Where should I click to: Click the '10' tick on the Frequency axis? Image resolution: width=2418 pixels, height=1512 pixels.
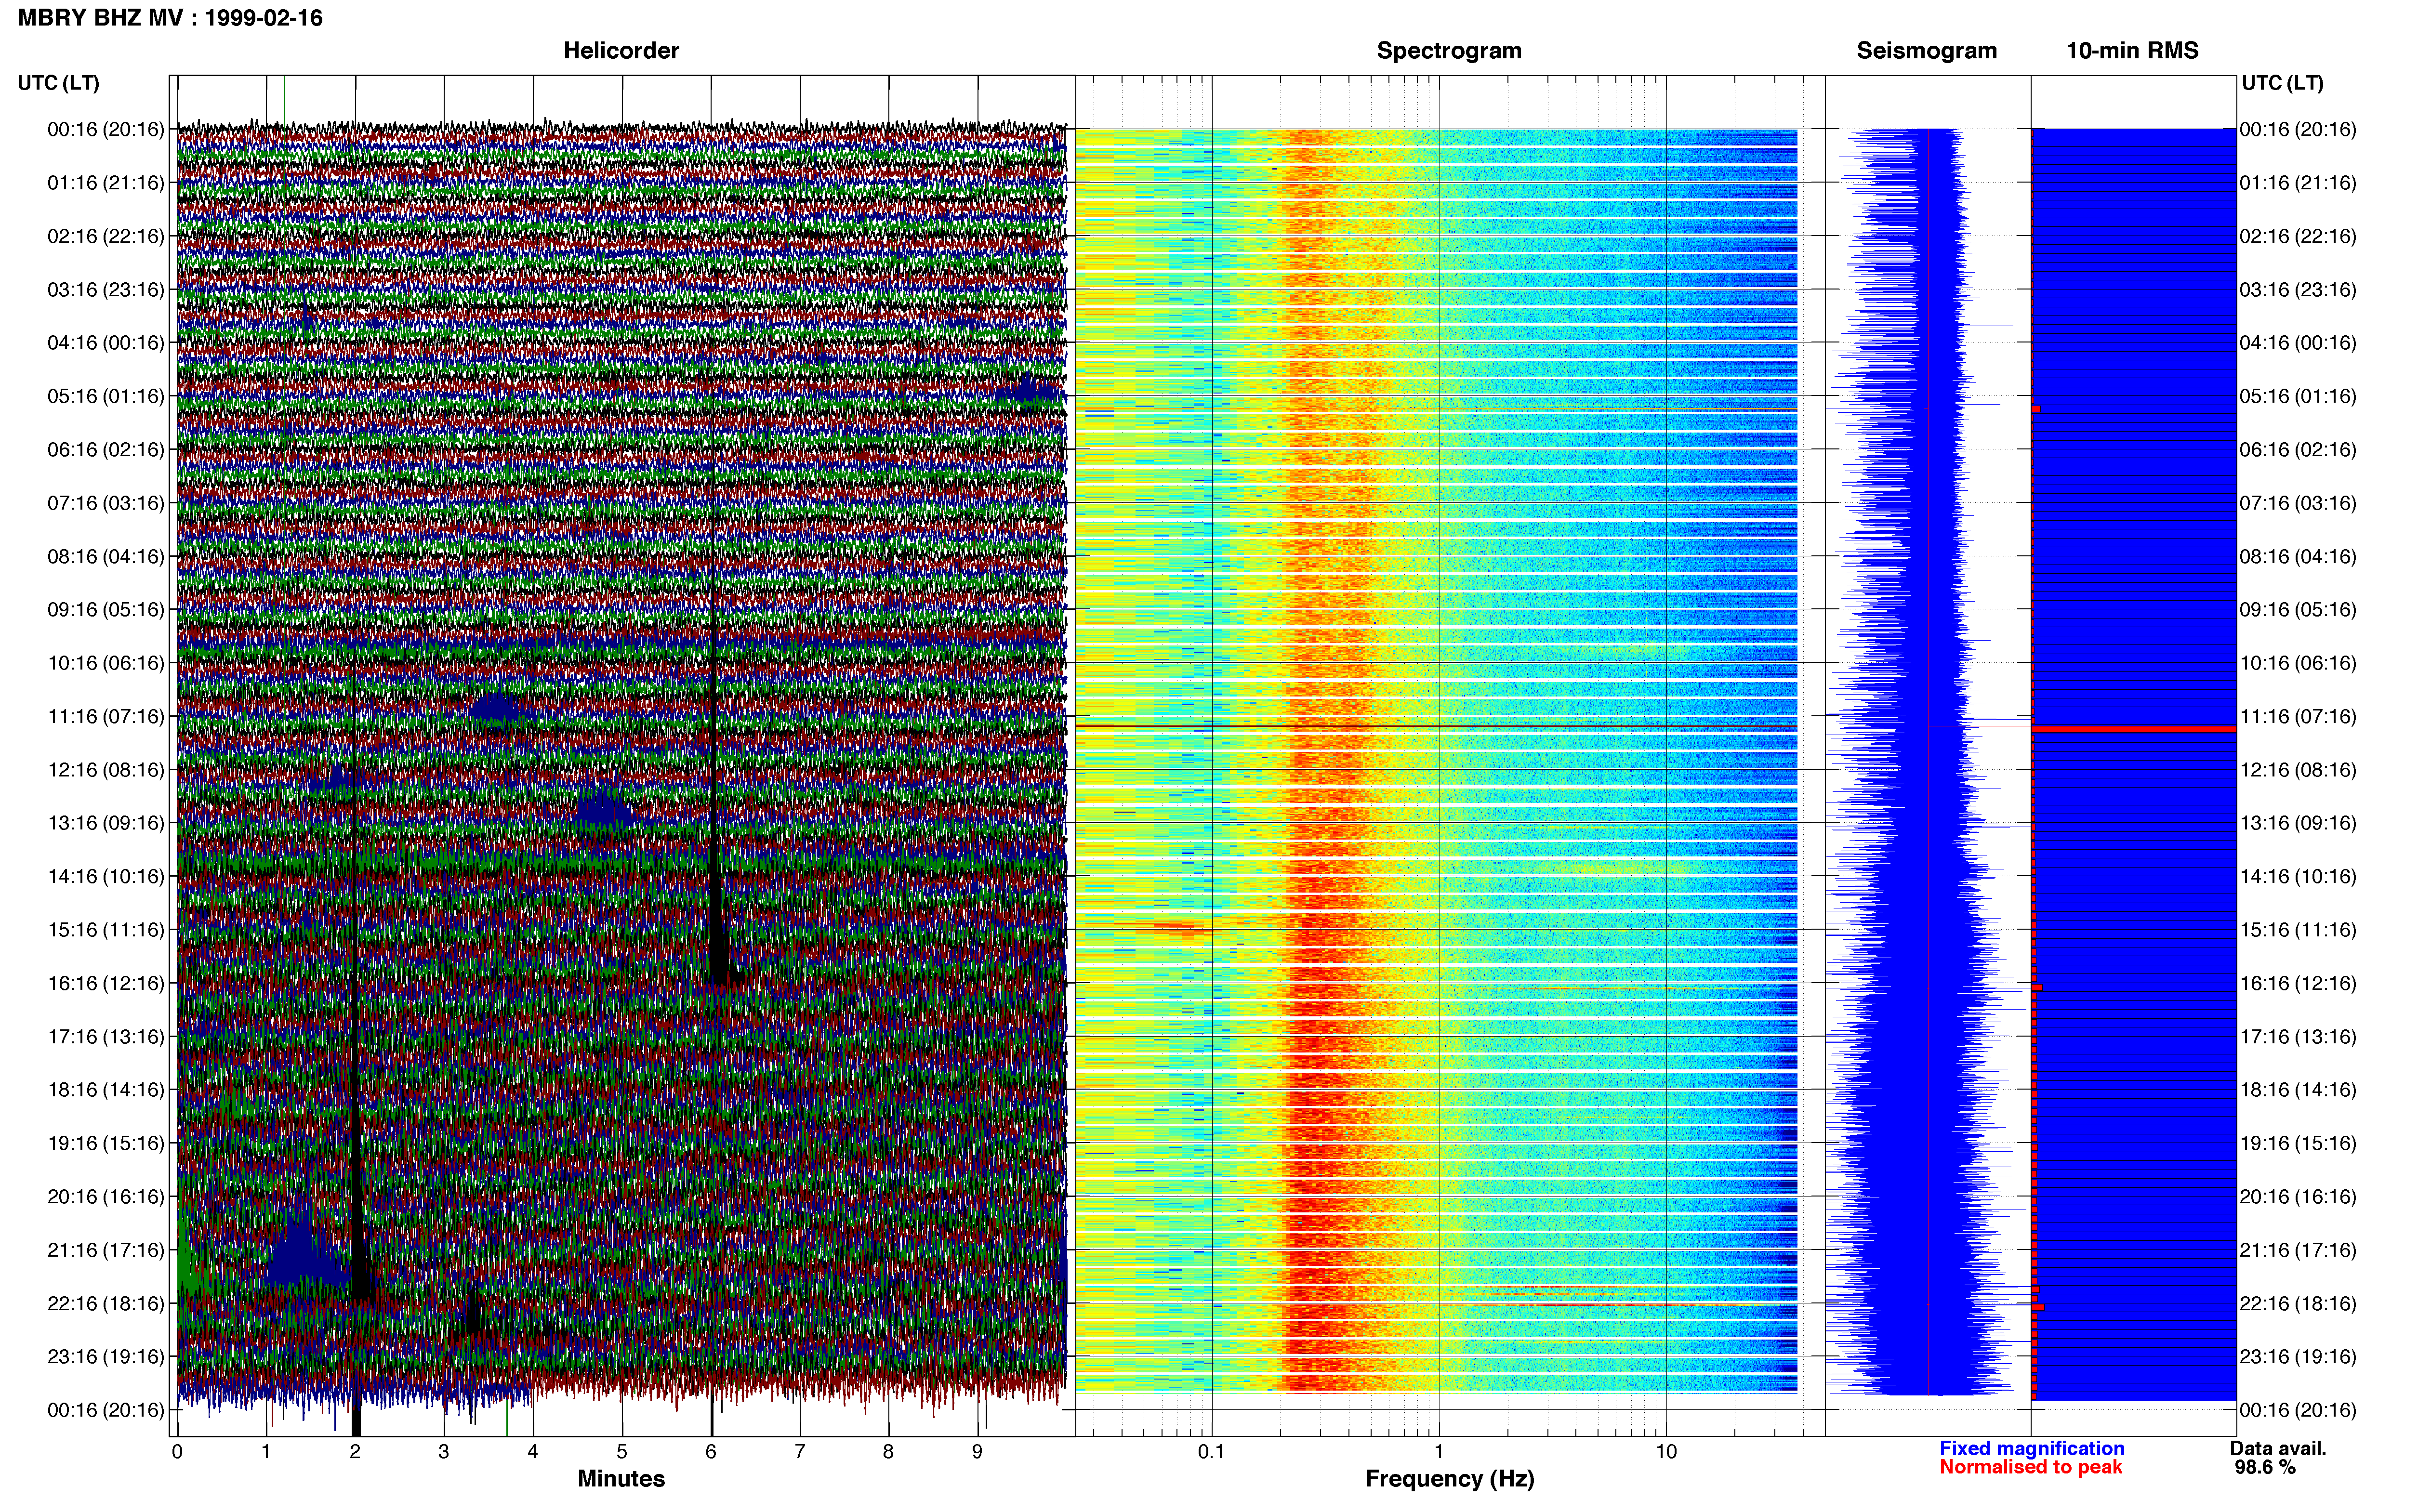tap(1666, 1452)
